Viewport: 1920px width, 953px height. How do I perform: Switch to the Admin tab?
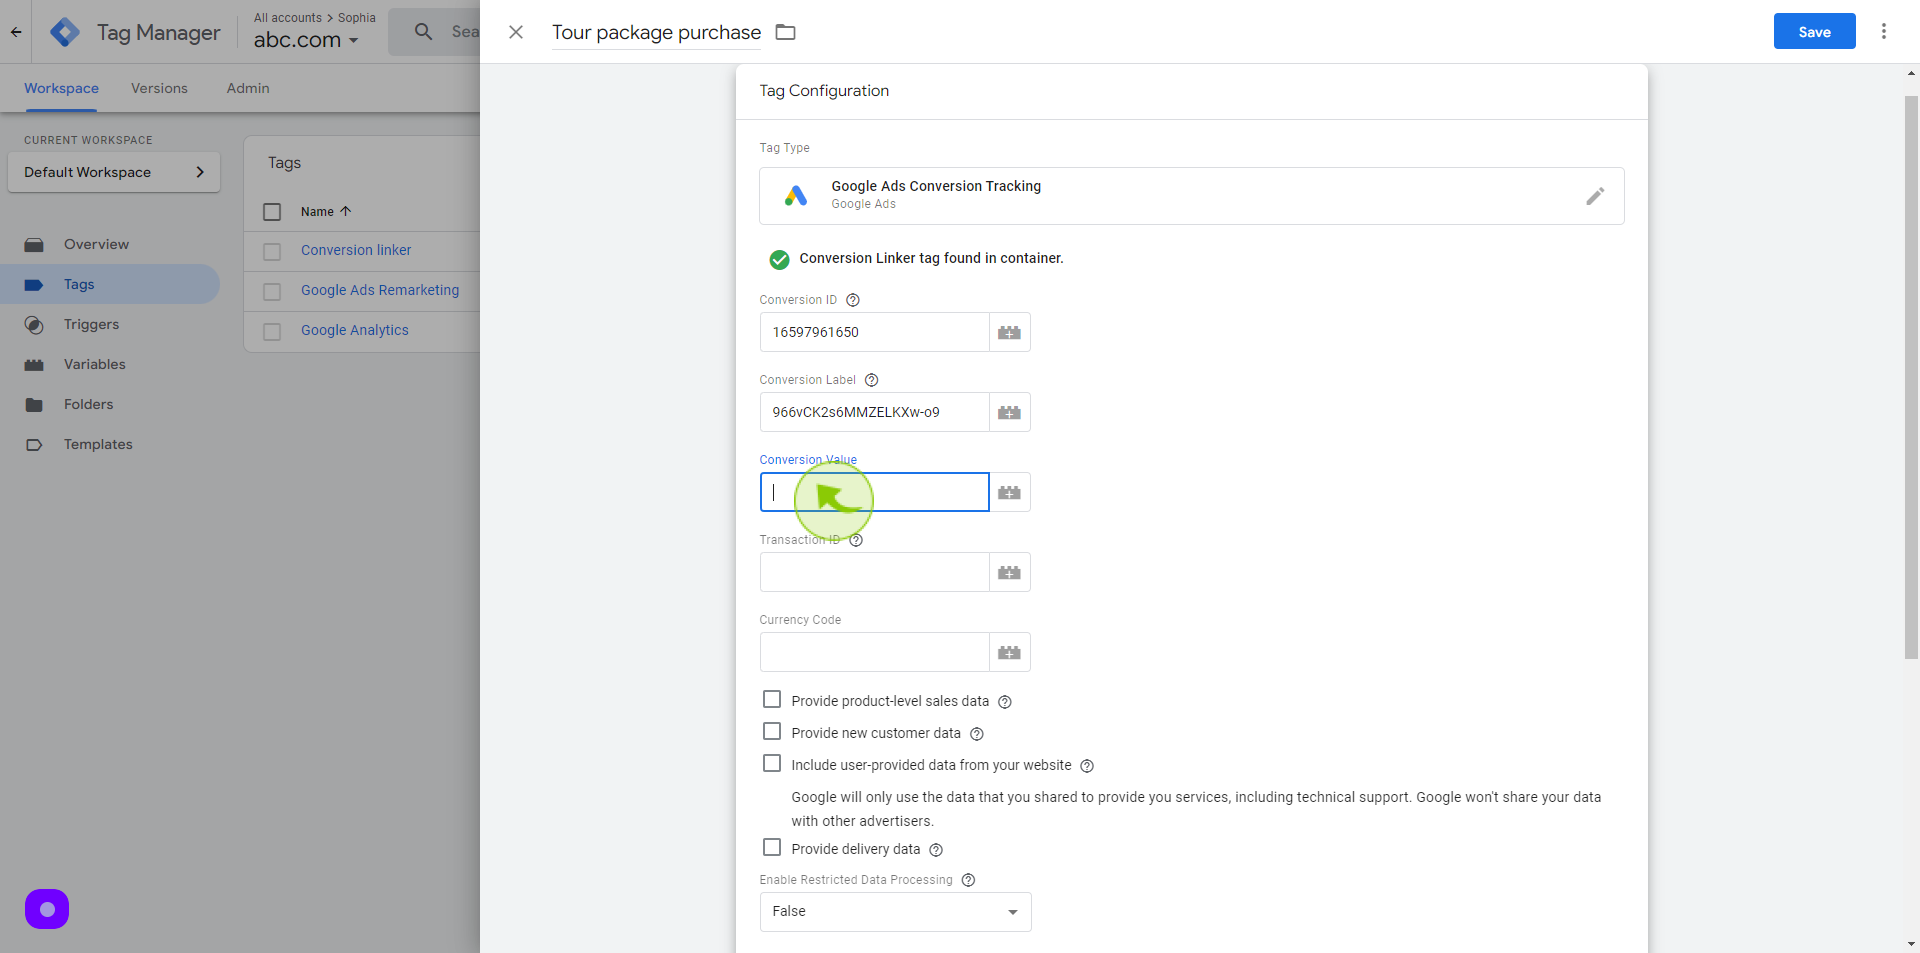(x=248, y=88)
